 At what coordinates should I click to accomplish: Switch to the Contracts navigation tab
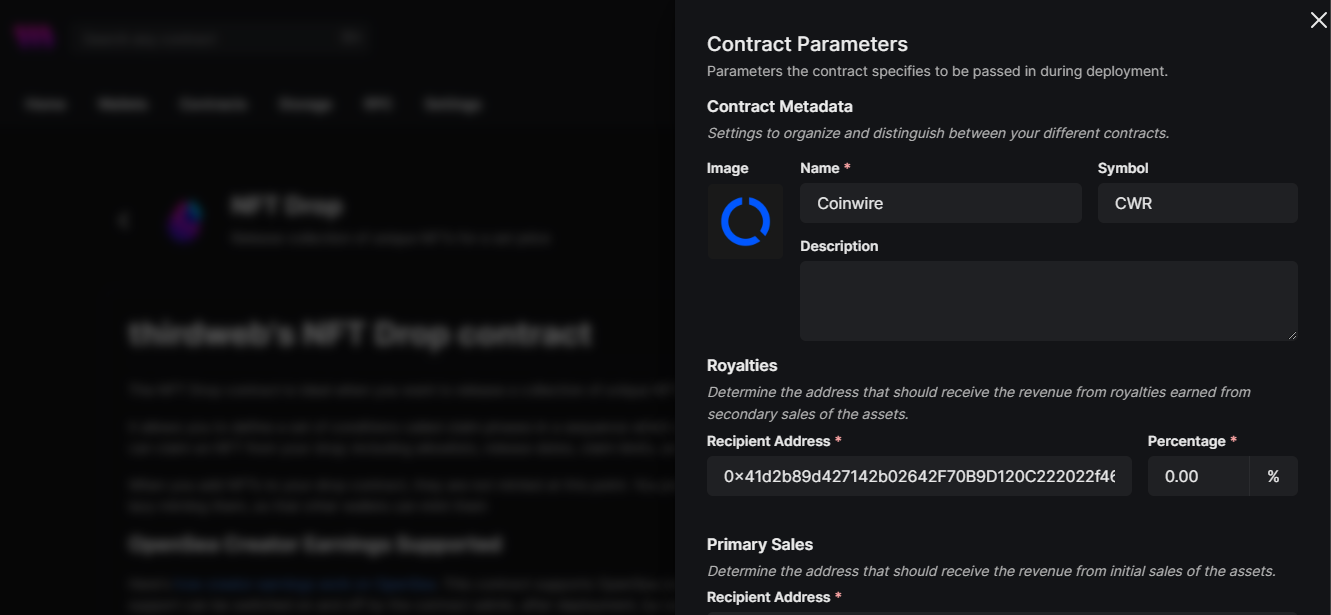[213, 104]
